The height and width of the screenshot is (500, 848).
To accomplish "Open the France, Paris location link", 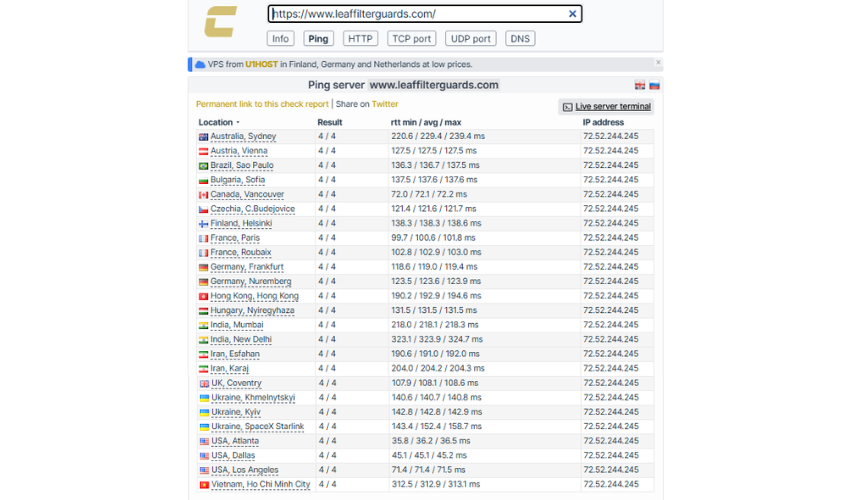I will pyautogui.click(x=235, y=238).
